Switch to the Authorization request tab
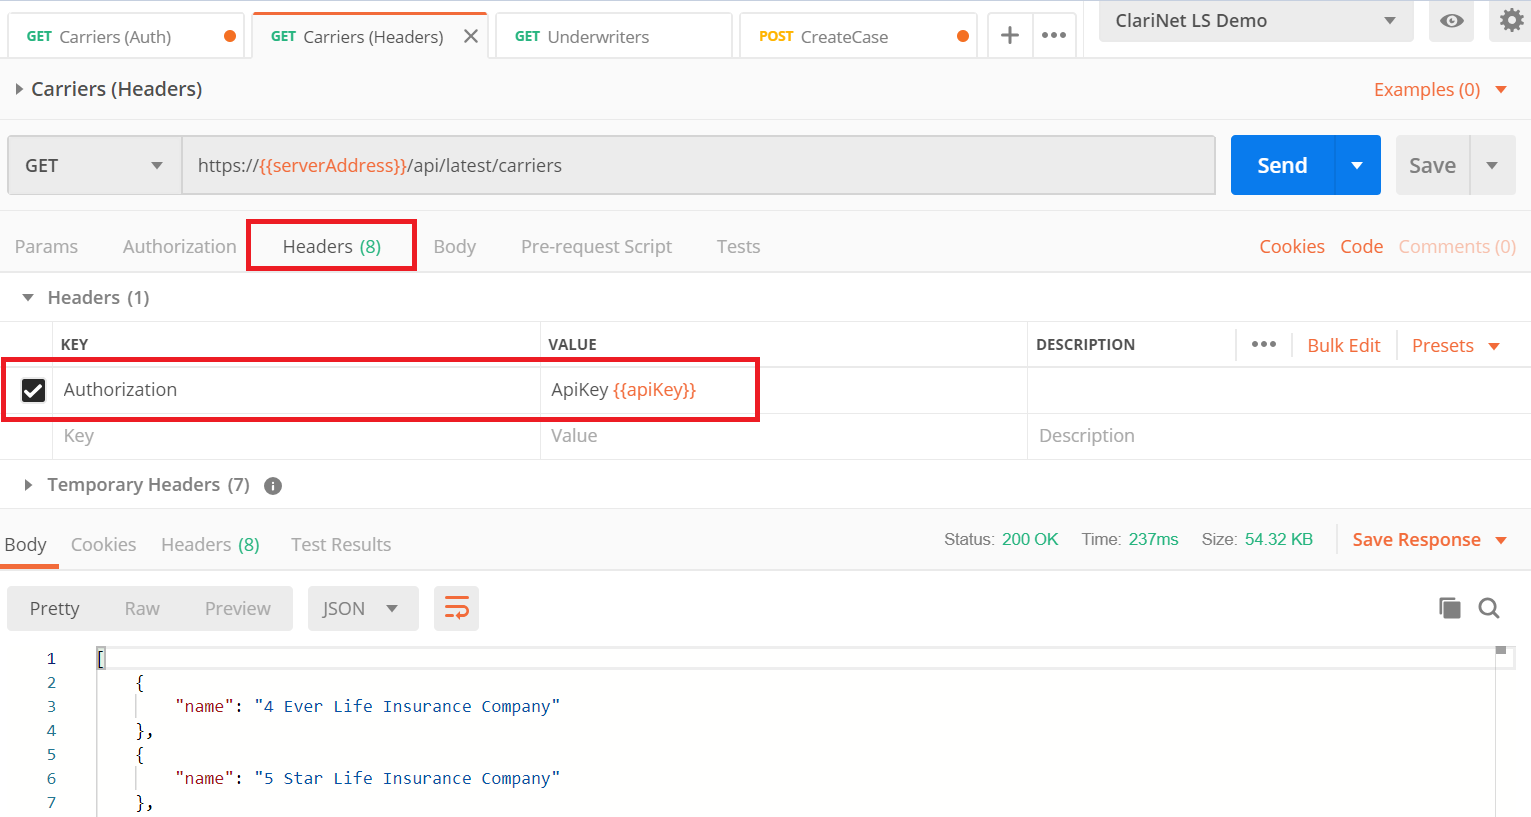Screen dimensions: 1531x817 click(x=179, y=247)
